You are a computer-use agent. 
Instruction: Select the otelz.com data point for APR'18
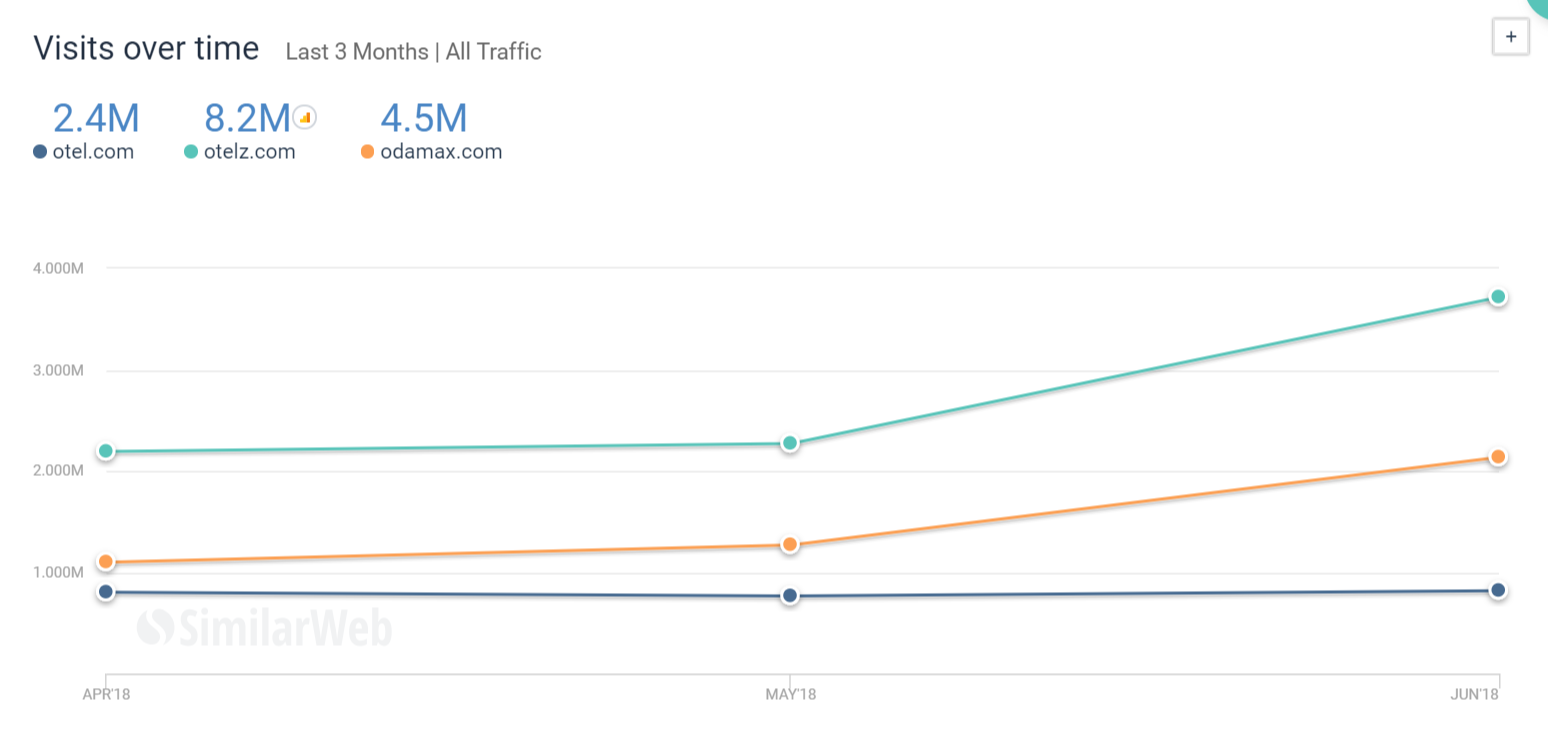106,451
